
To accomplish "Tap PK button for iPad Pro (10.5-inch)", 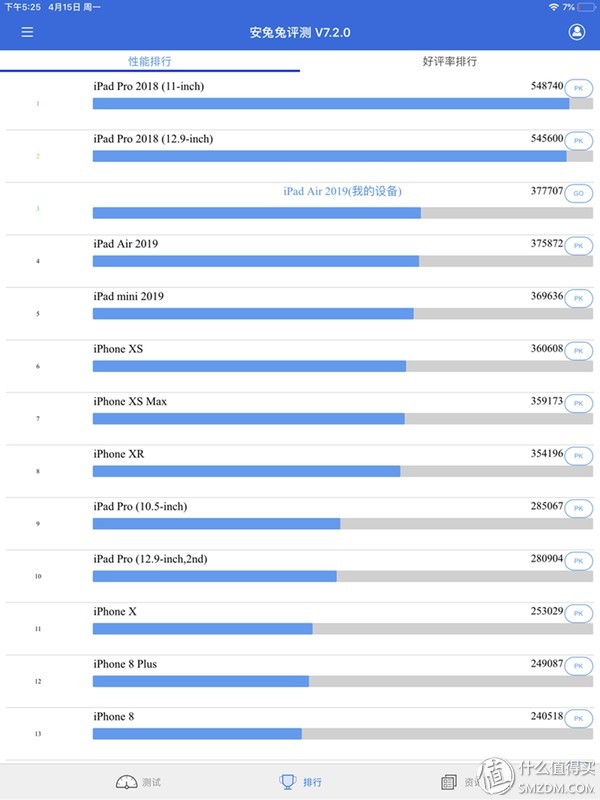I will point(578,509).
